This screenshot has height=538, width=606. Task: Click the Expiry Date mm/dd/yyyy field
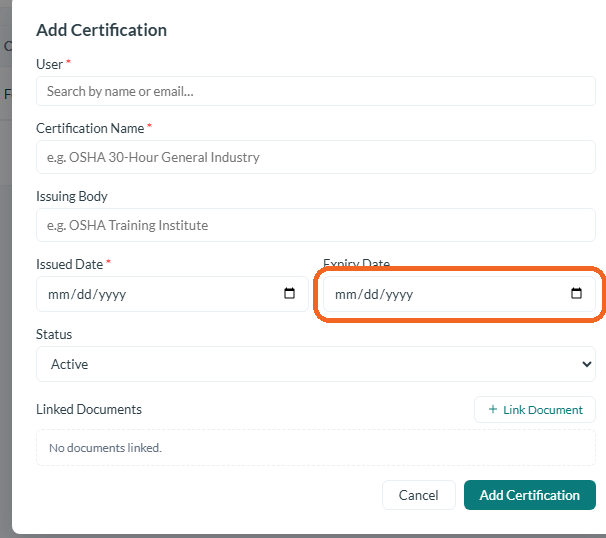tap(459, 294)
